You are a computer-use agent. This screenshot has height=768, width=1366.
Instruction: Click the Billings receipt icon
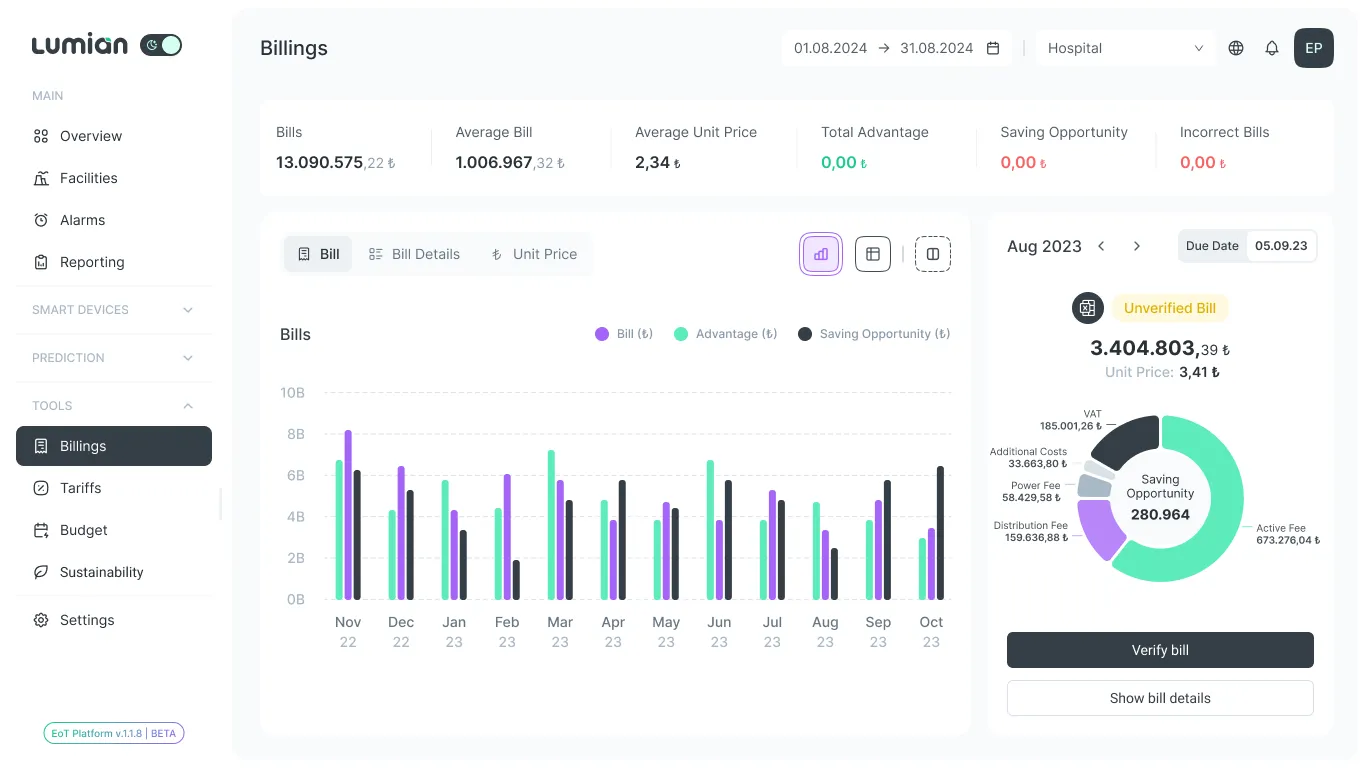[x=41, y=446]
